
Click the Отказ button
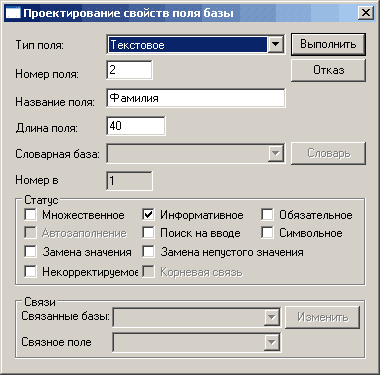328,70
